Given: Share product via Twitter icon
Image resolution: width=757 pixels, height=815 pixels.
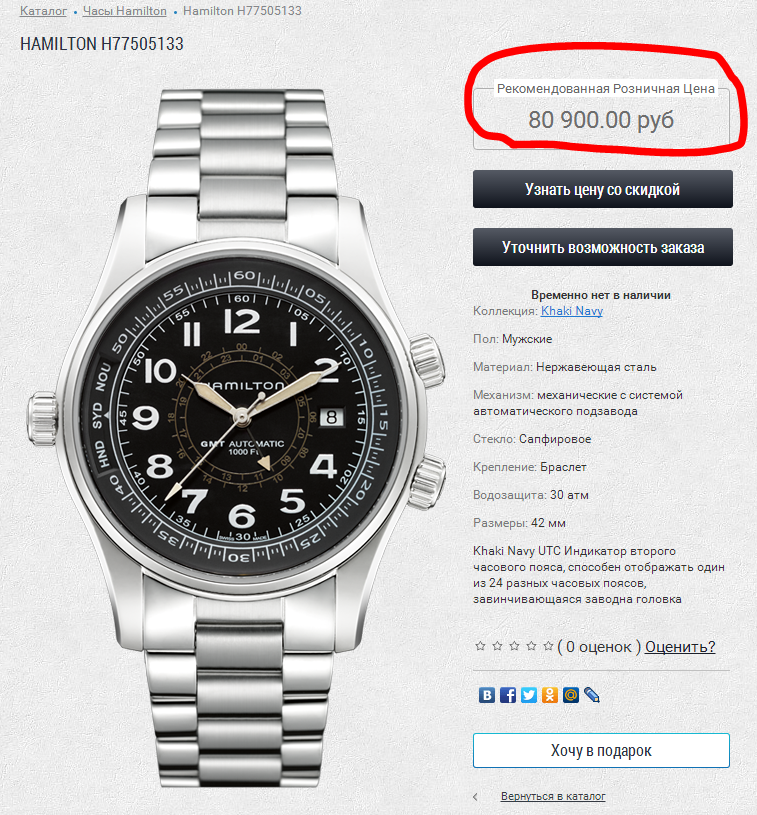Looking at the screenshot, I should click(529, 695).
